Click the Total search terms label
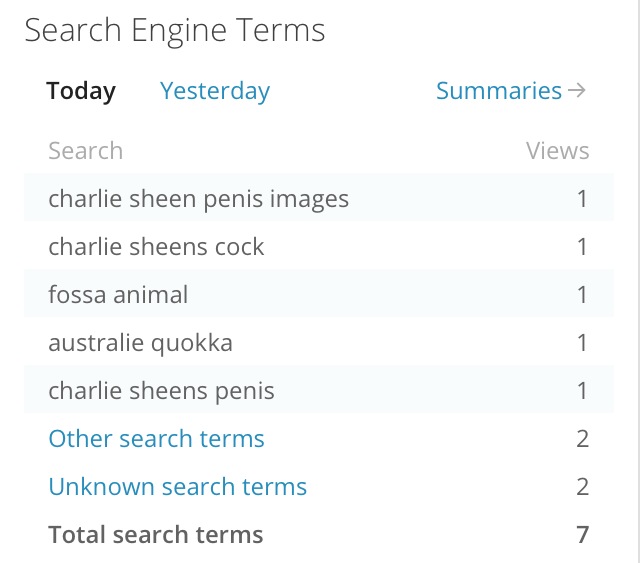Screen dimensions: 640x563 tap(155, 535)
